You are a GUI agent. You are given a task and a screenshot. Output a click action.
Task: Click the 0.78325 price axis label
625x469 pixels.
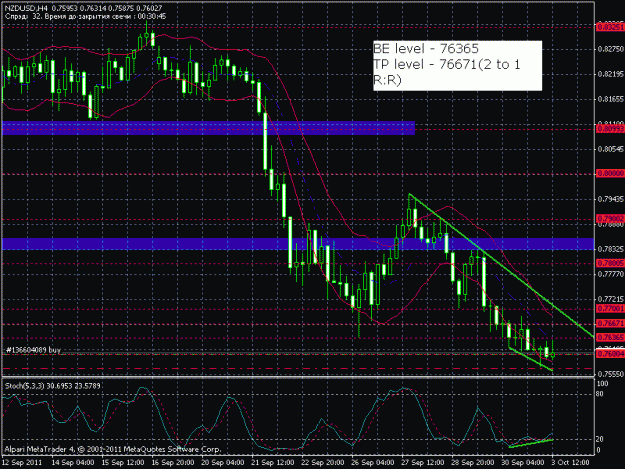(610, 249)
